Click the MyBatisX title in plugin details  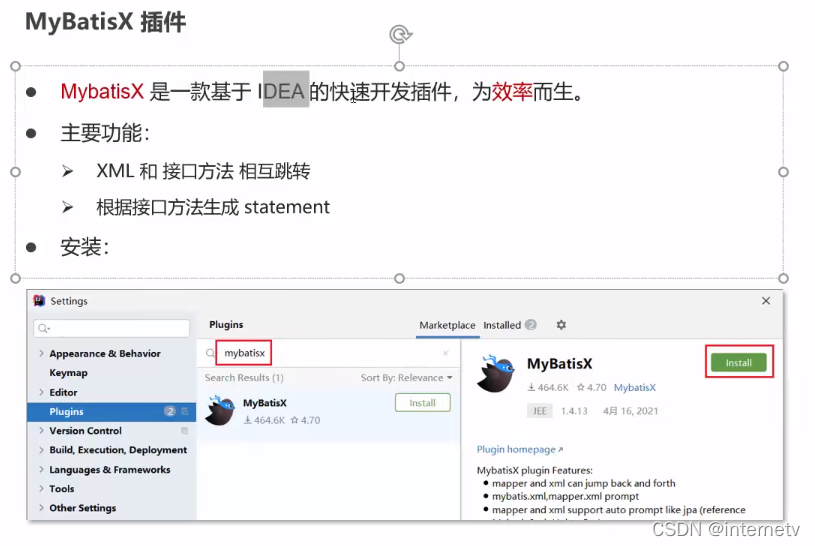(x=560, y=363)
